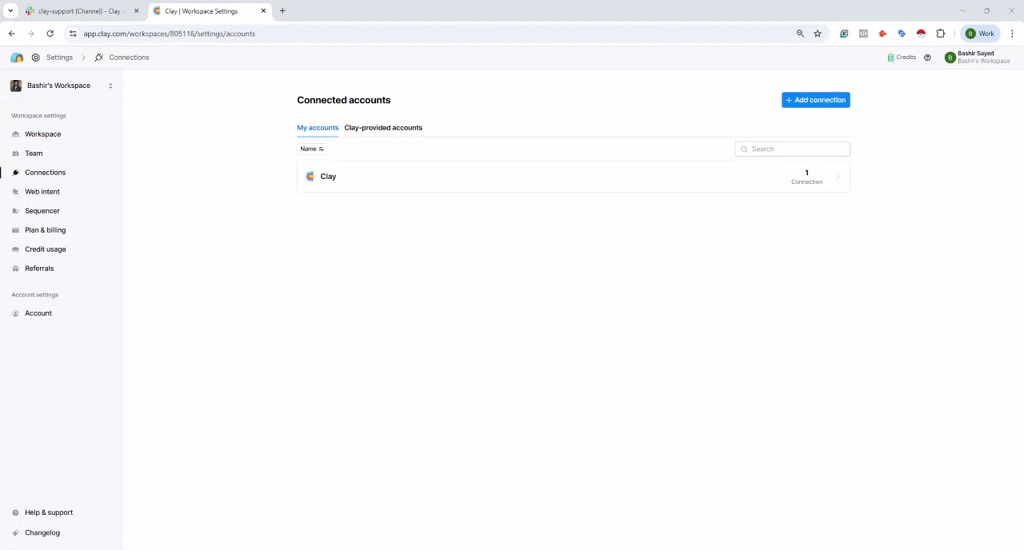Image resolution: width=1024 pixels, height=550 pixels.
Task: Open Credit usage in sidebar
Action: [x=45, y=249]
